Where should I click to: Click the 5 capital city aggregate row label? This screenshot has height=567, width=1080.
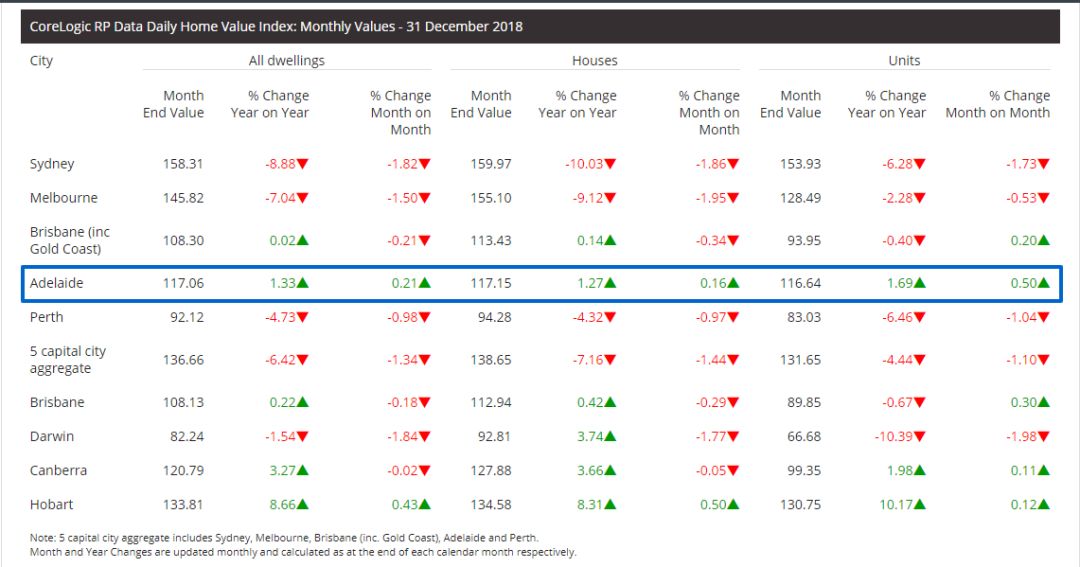point(67,360)
